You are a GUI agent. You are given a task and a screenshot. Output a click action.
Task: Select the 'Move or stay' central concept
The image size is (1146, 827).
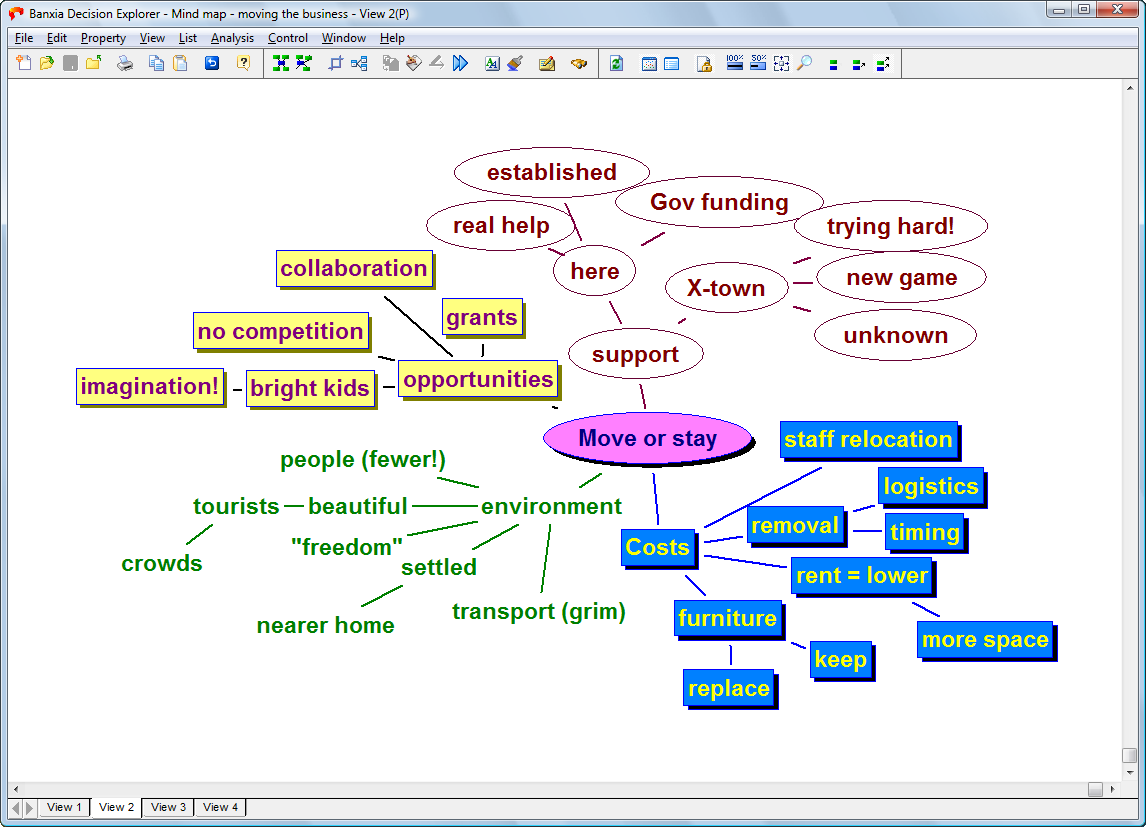(647, 438)
